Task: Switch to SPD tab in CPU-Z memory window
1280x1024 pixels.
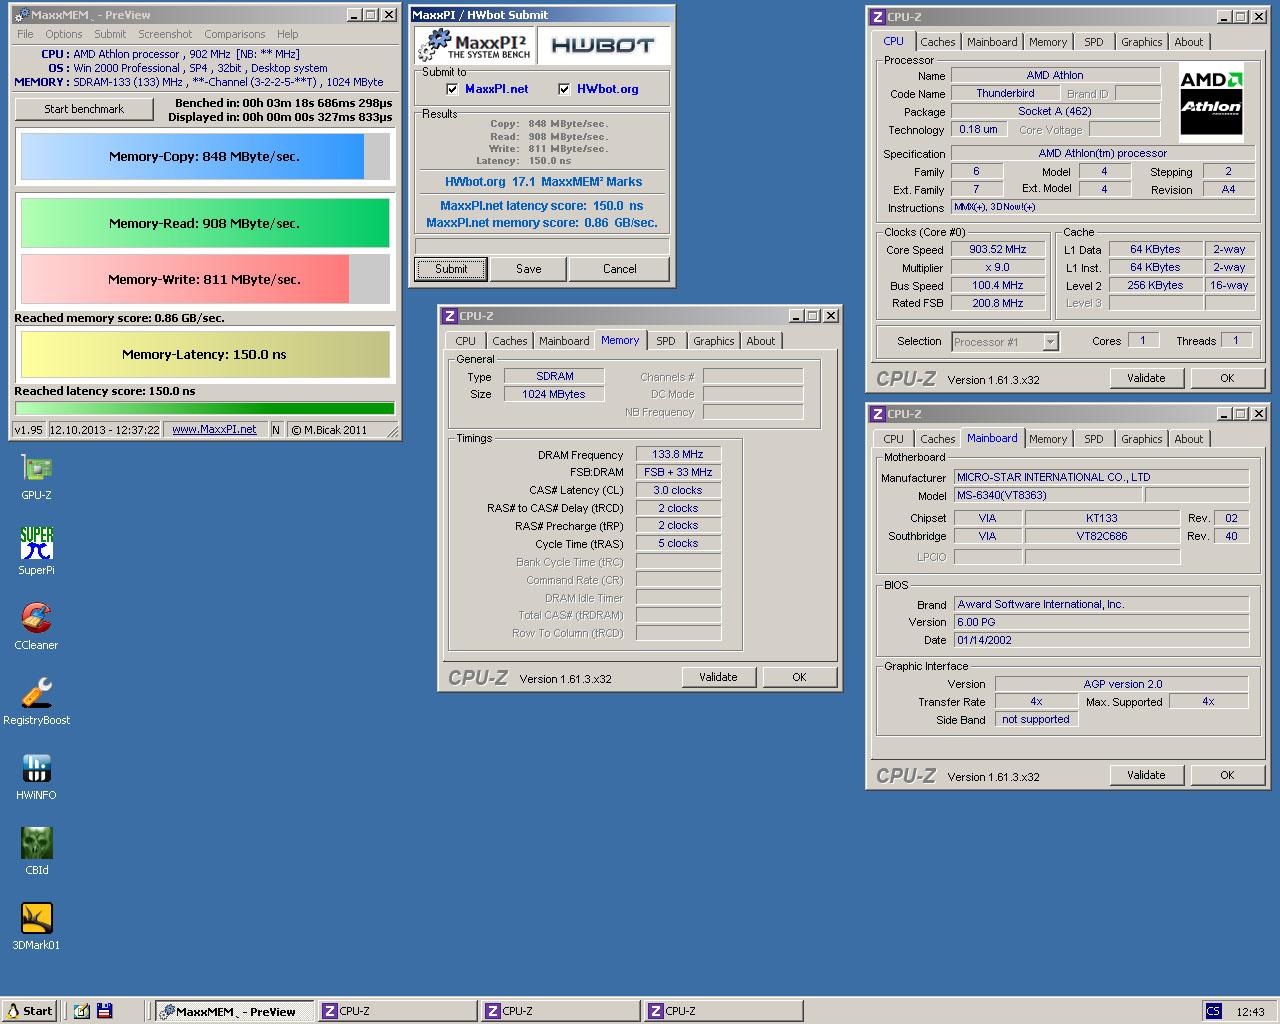Action: (666, 341)
